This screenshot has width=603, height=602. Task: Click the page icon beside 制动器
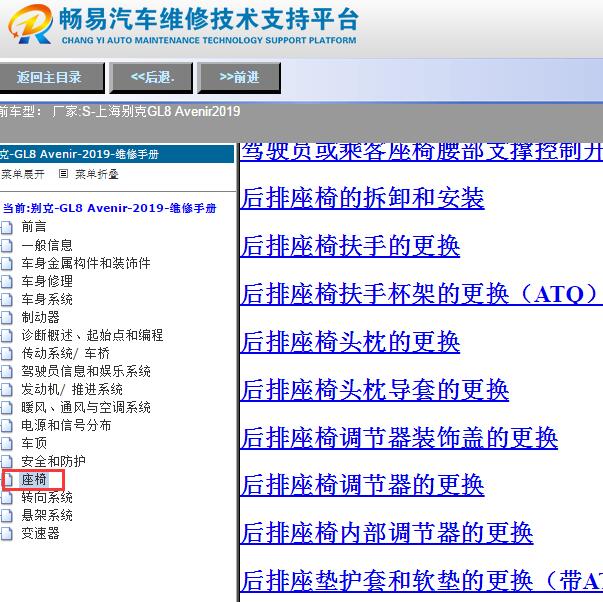6,318
